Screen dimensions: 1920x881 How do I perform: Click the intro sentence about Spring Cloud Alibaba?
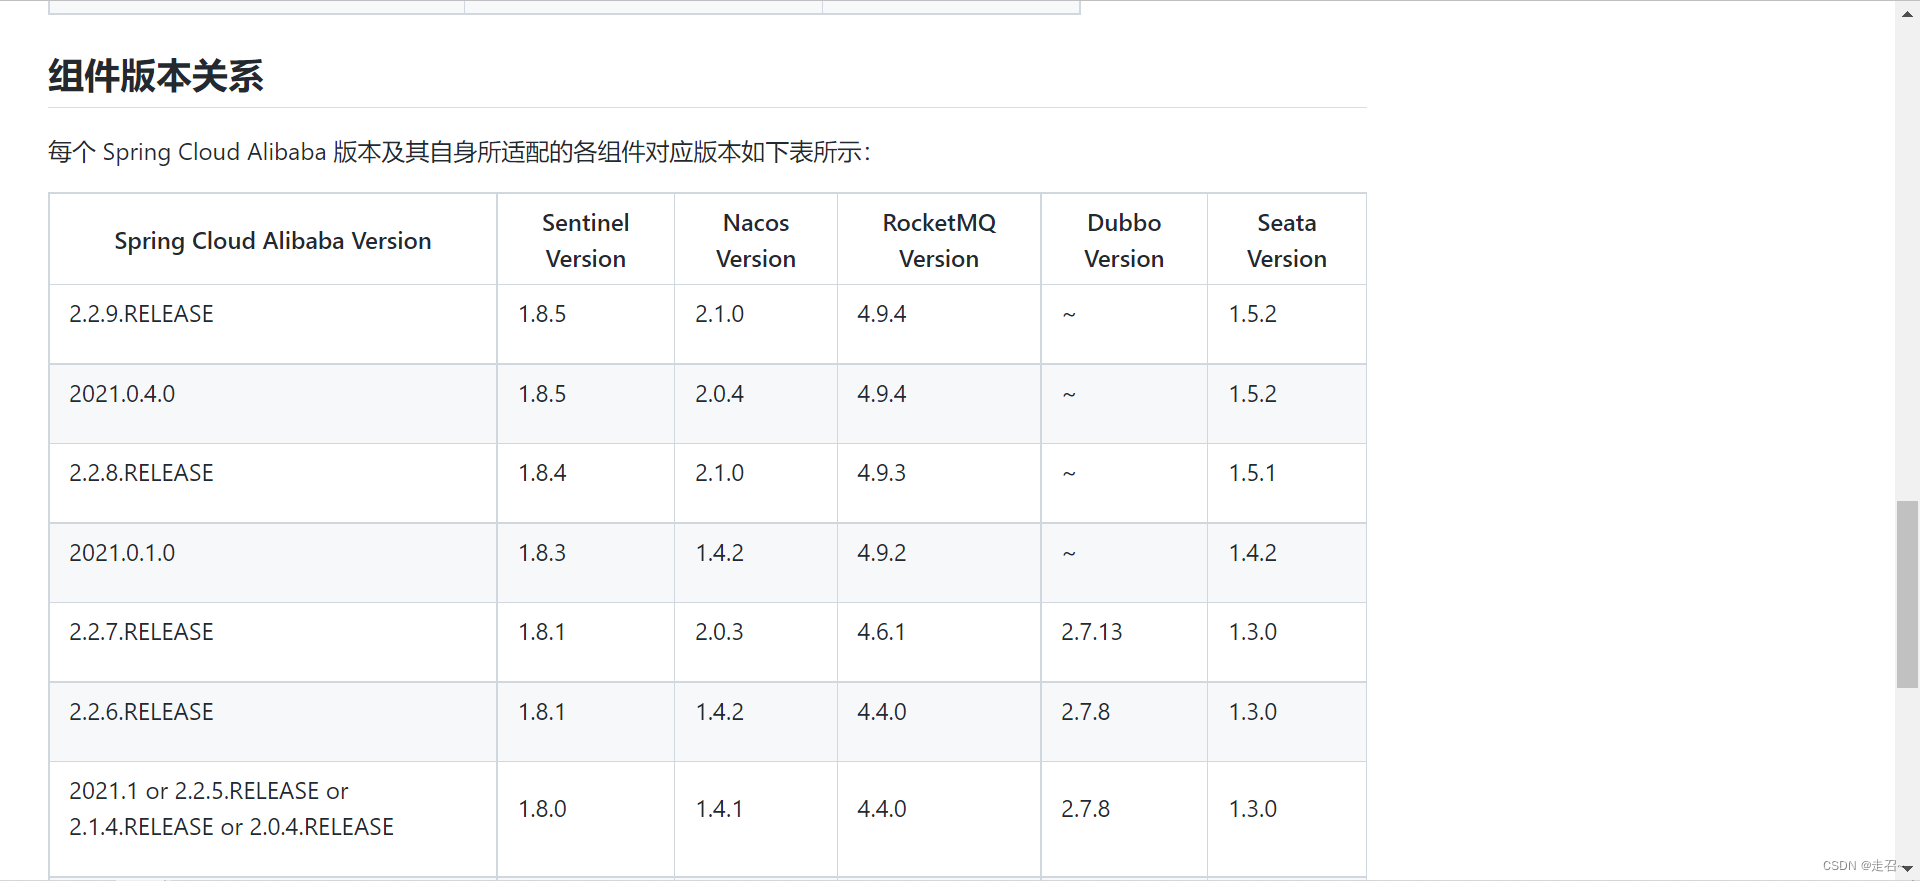459,152
